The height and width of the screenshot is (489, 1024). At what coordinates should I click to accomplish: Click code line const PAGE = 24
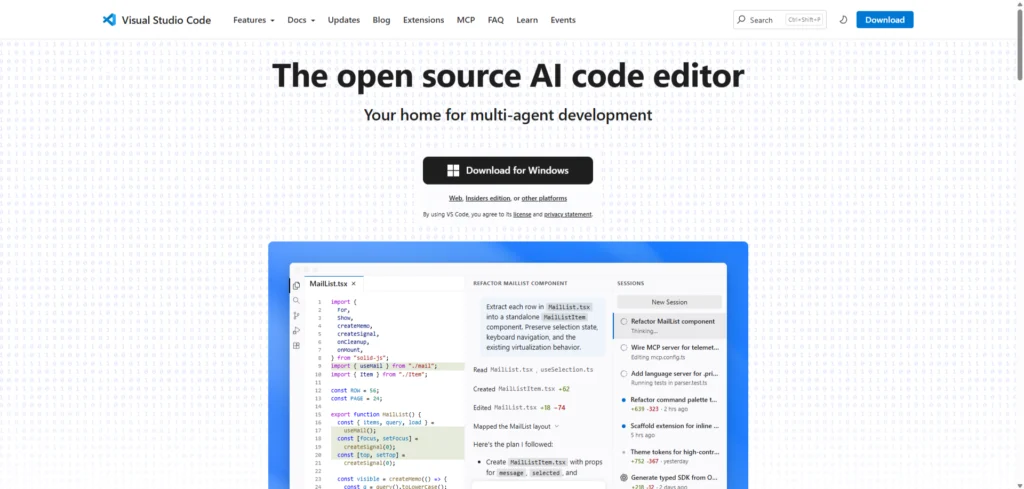coord(357,398)
